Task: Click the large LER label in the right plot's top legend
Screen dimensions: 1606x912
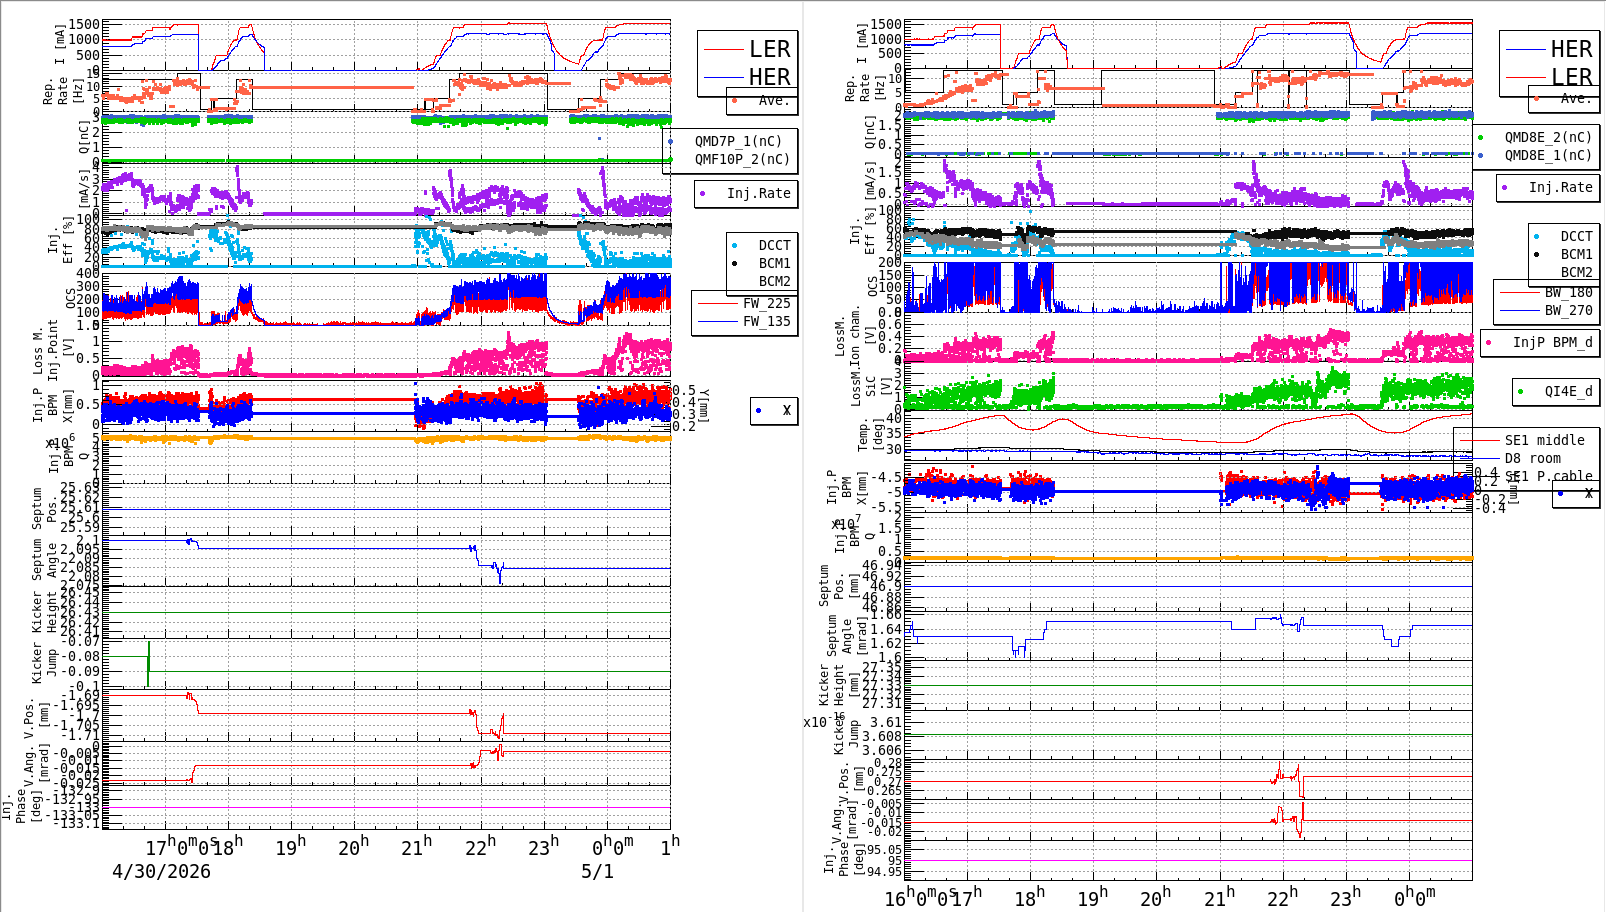Action: tap(1571, 77)
